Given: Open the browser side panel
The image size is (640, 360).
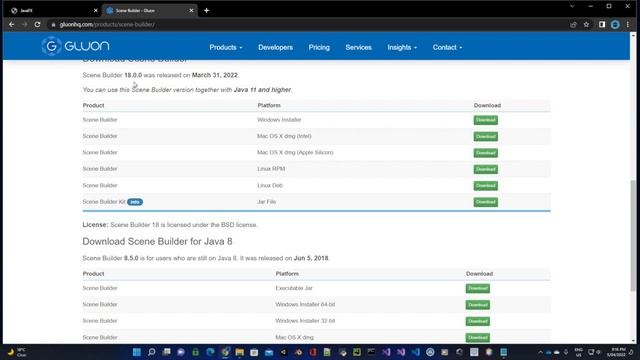Looking at the screenshot, I should pyautogui.click(x=602, y=24).
